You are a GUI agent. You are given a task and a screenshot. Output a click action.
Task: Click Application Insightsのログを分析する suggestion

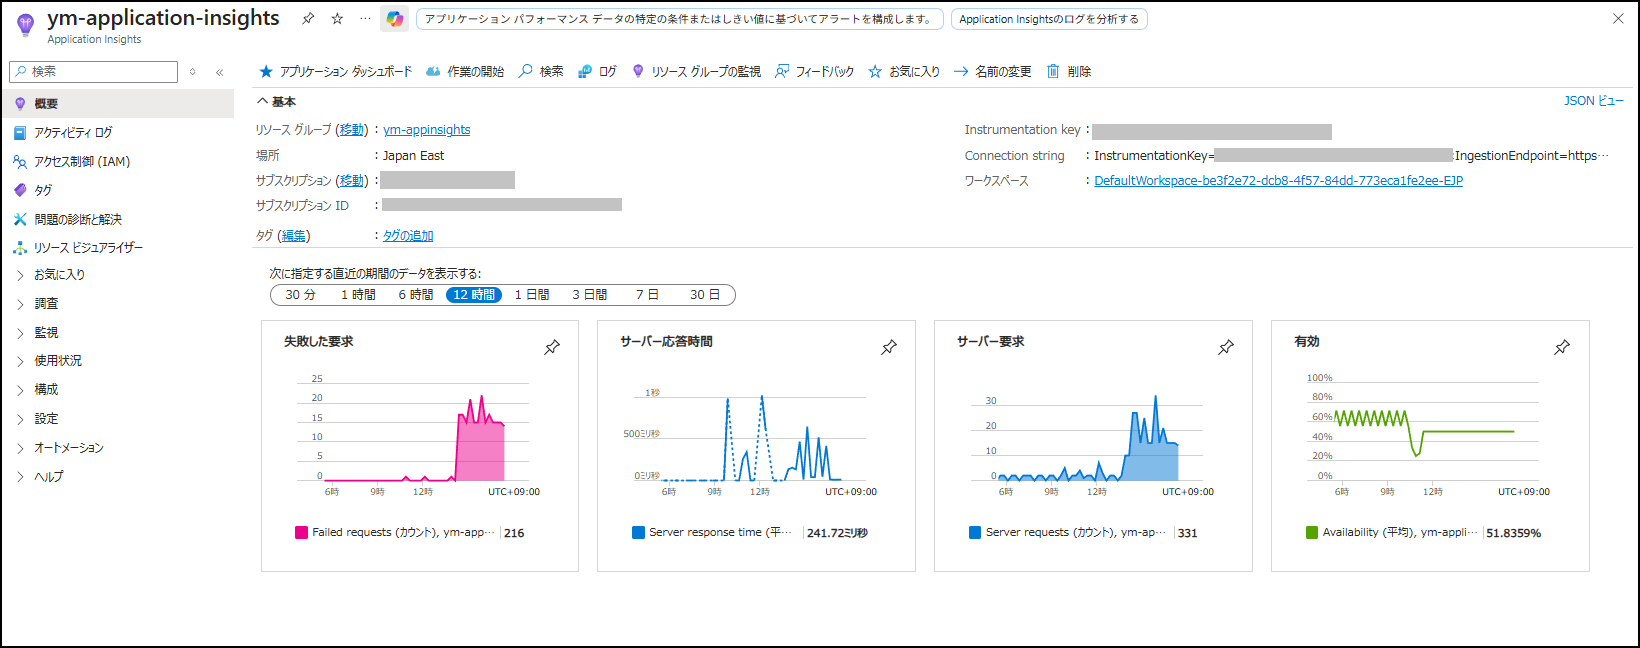click(1049, 19)
